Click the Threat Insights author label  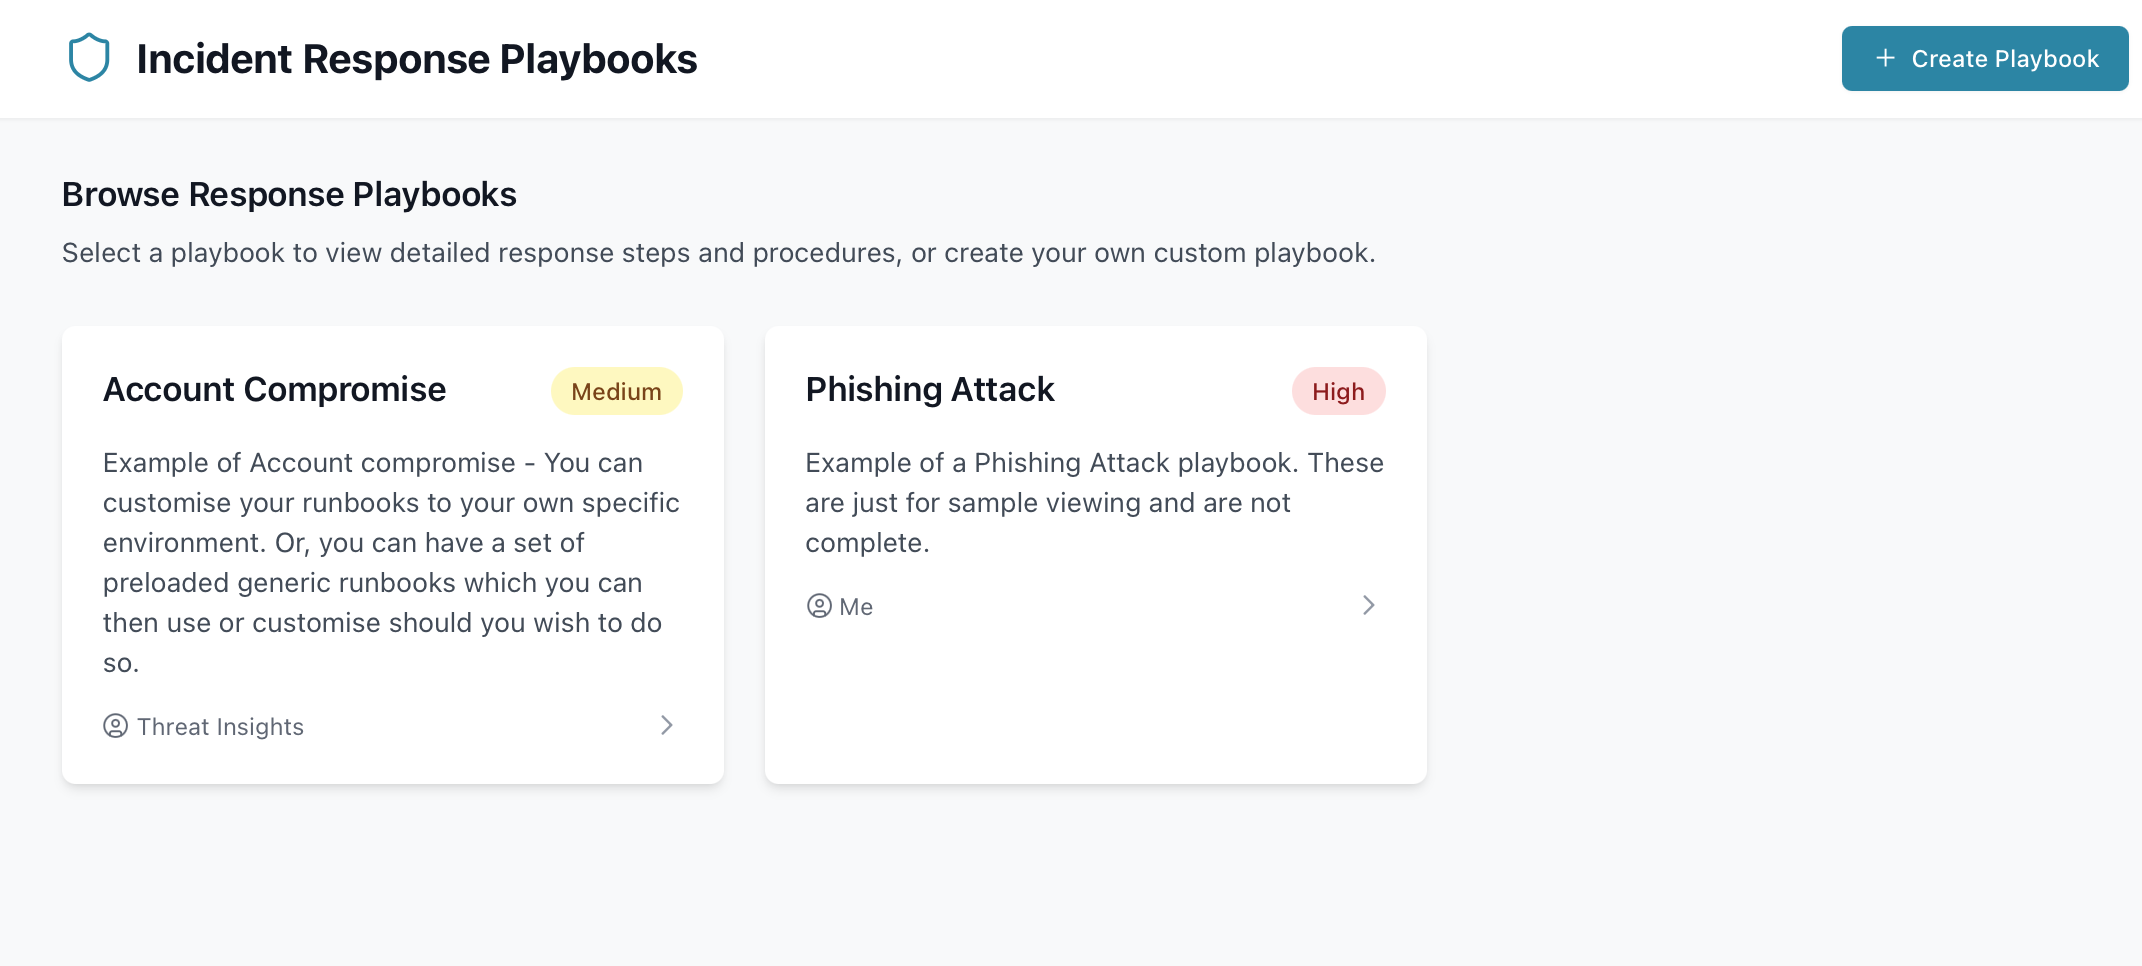[x=220, y=727]
